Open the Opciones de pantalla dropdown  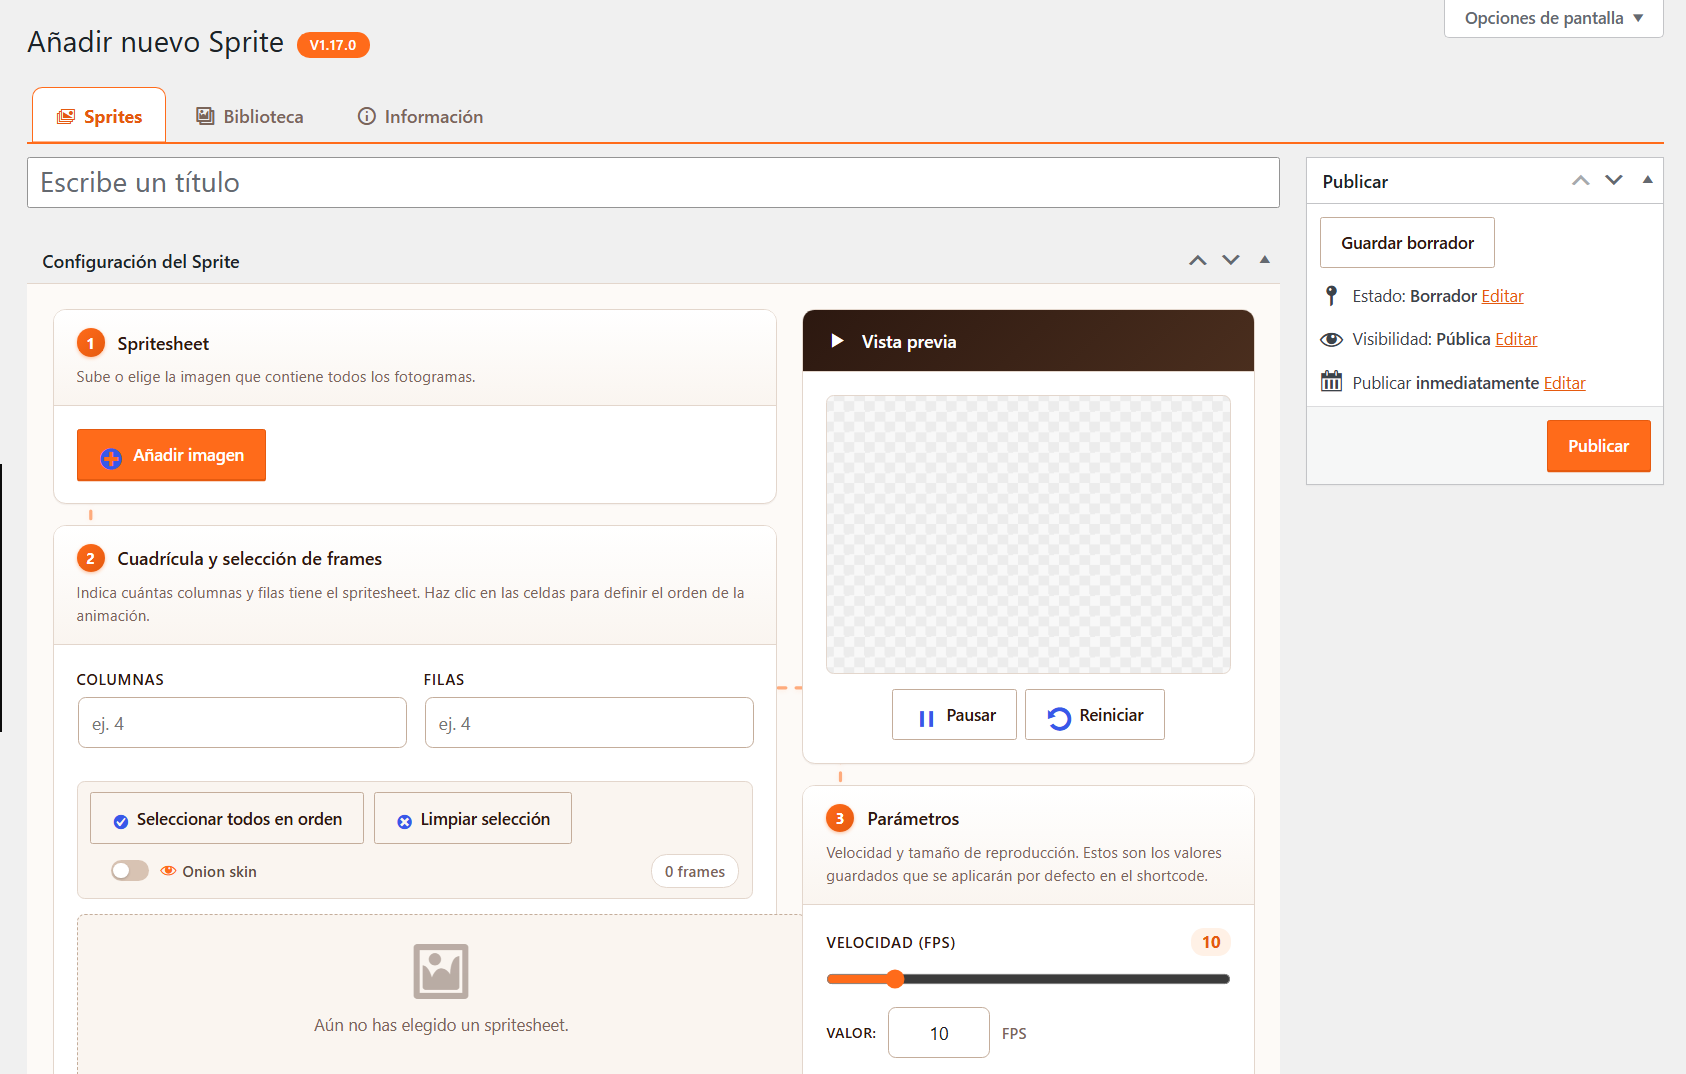[1553, 18]
